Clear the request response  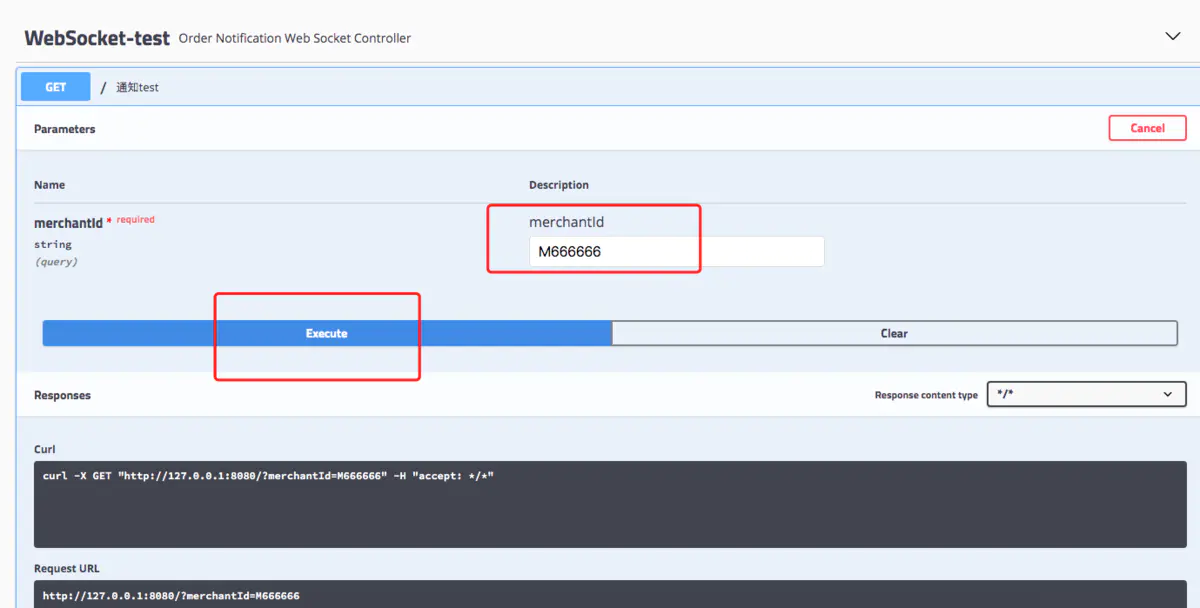[x=894, y=333]
